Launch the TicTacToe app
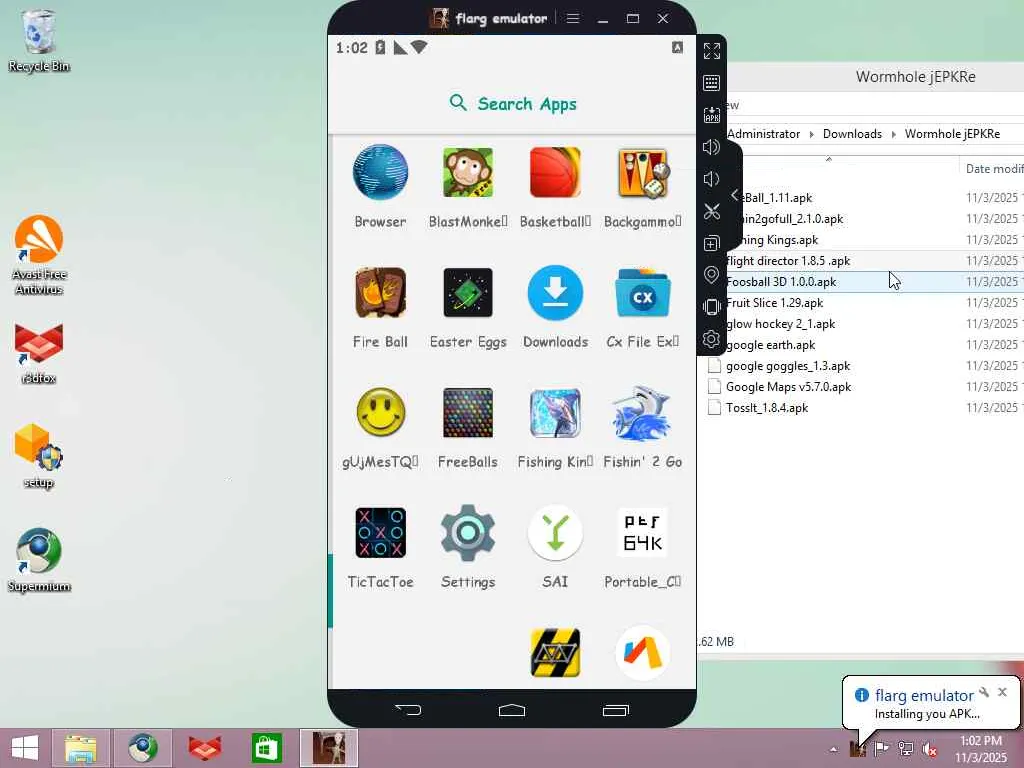 pos(380,533)
